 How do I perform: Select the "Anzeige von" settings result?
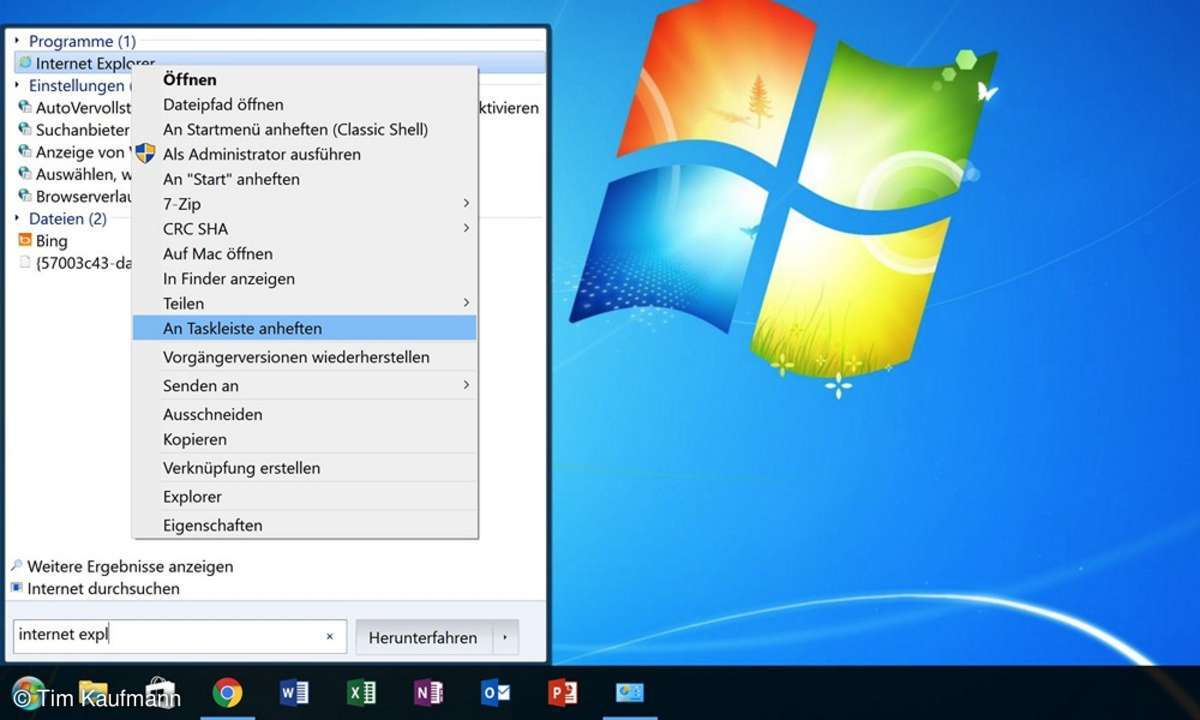coord(75,152)
